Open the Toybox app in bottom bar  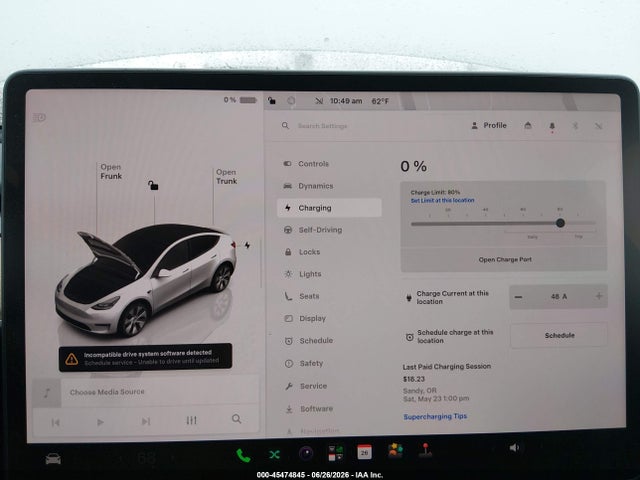[x=395, y=451]
